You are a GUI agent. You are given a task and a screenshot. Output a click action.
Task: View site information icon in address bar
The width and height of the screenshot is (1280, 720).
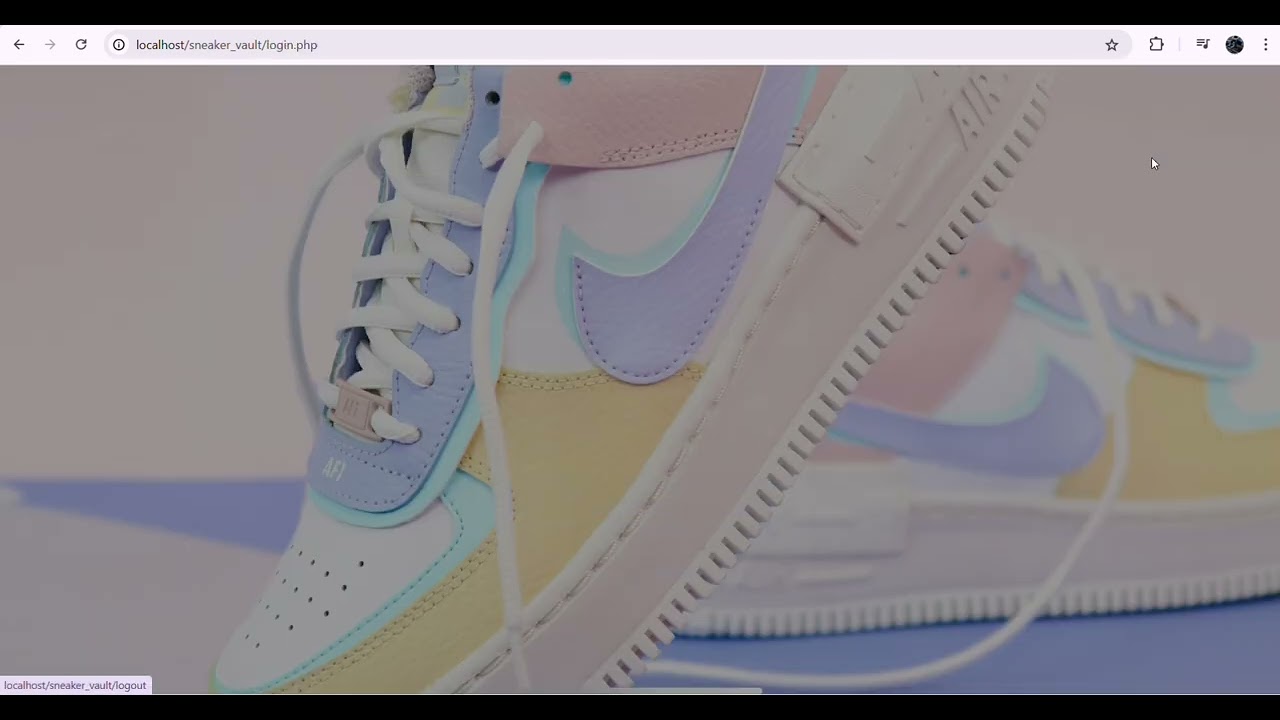tap(118, 45)
